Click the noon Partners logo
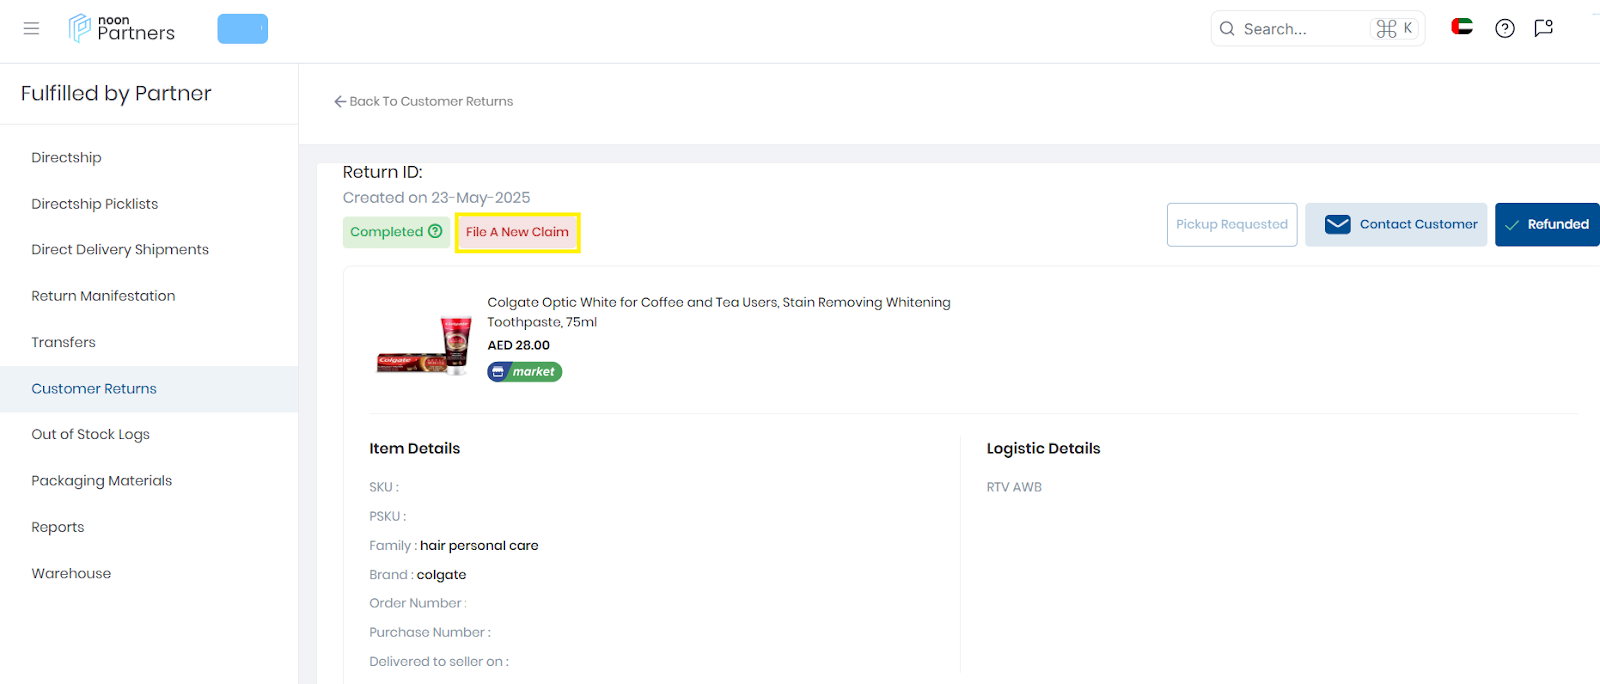 click(121, 29)
